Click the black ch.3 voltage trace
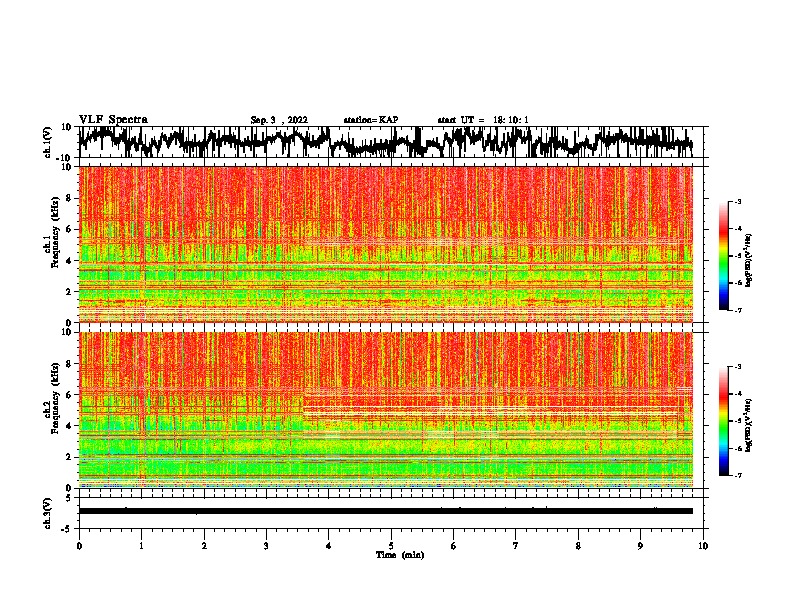 coord(386,511)
